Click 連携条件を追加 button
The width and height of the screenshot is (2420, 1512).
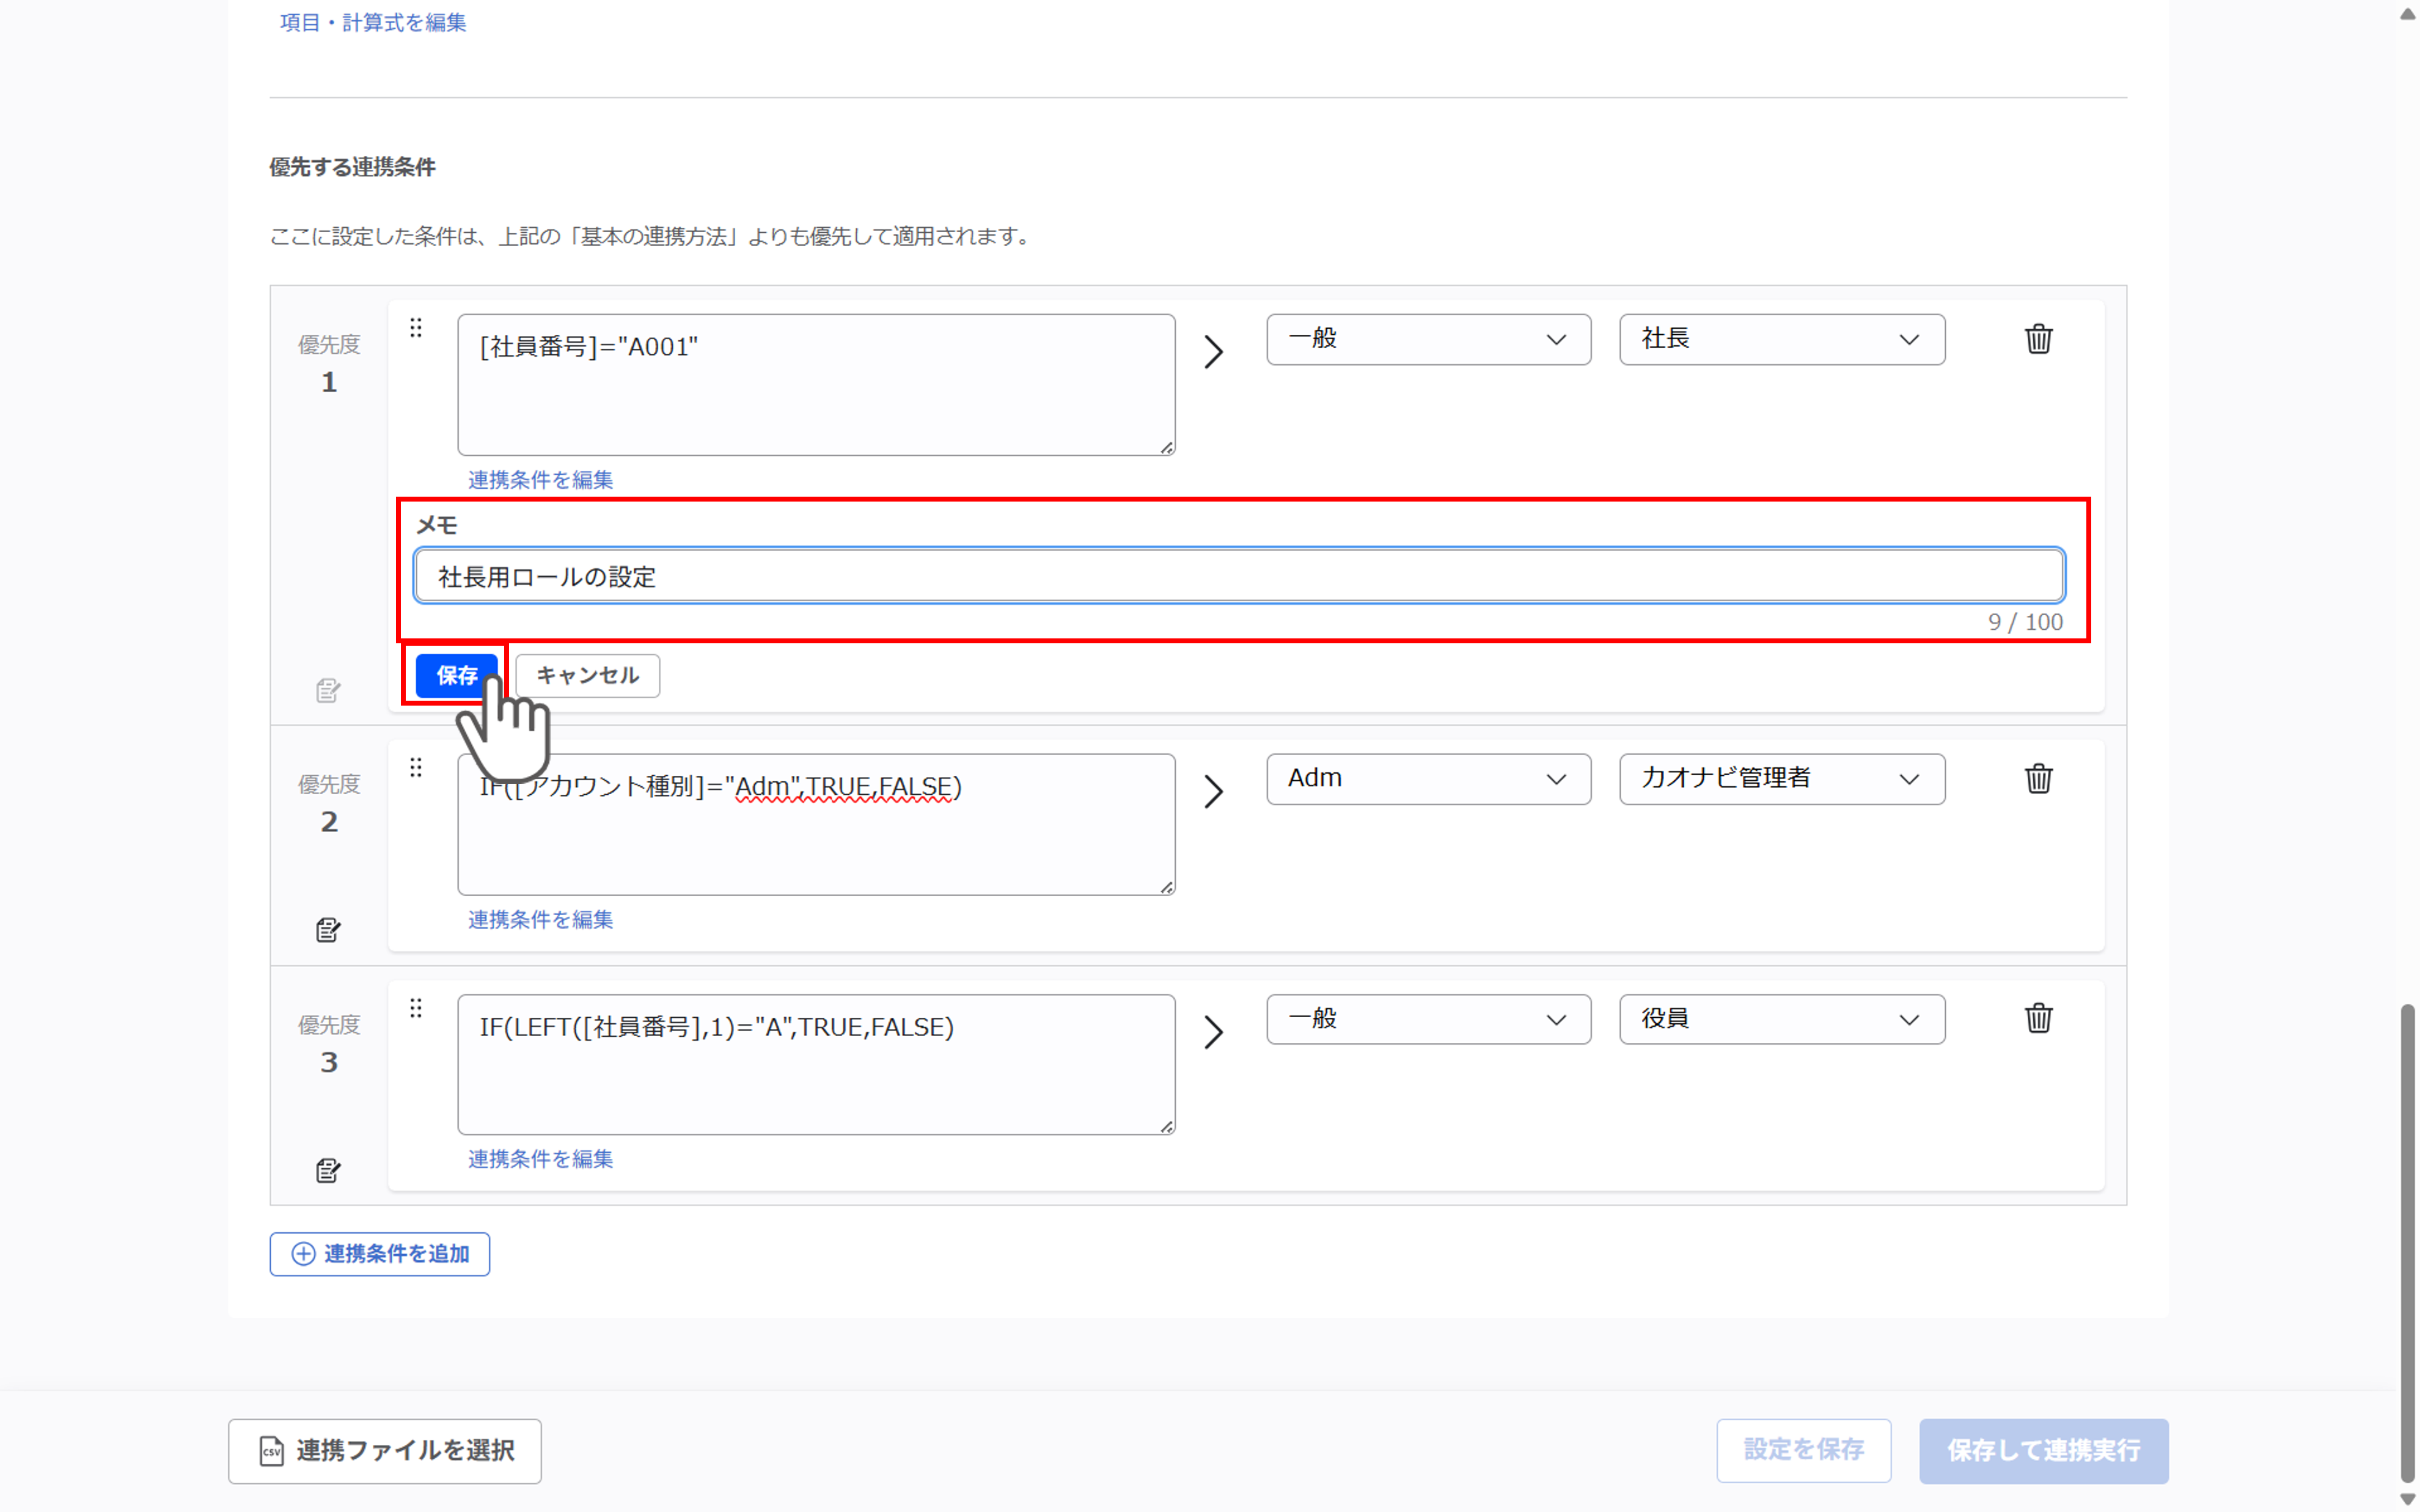click(x=379, y=1253)
